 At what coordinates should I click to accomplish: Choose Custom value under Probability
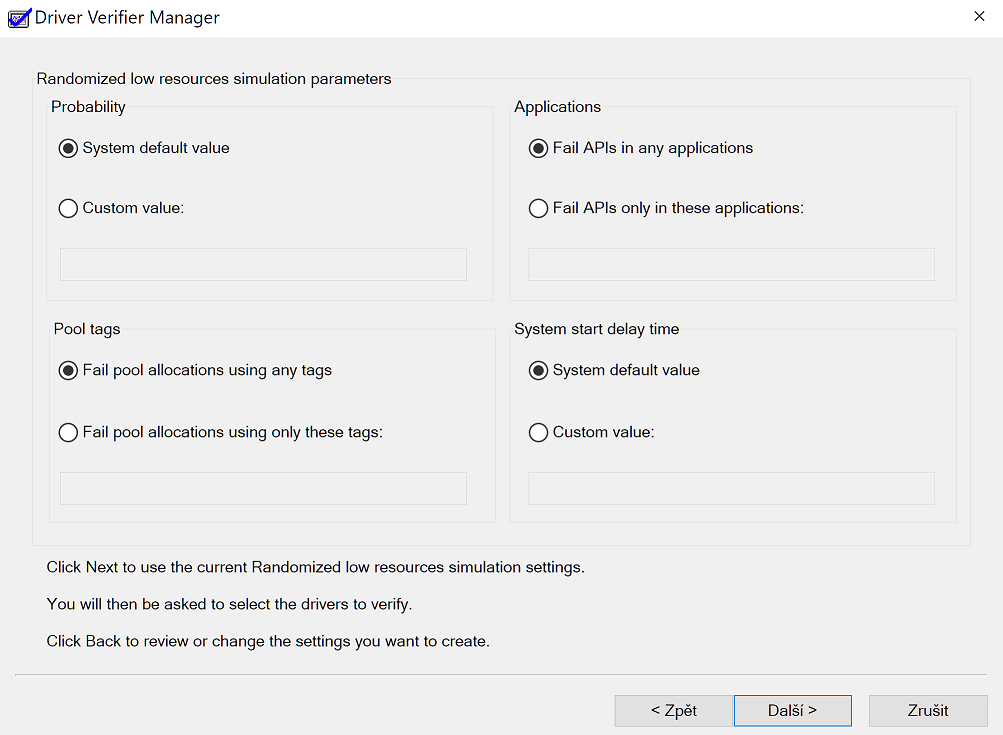coord(69,208)
